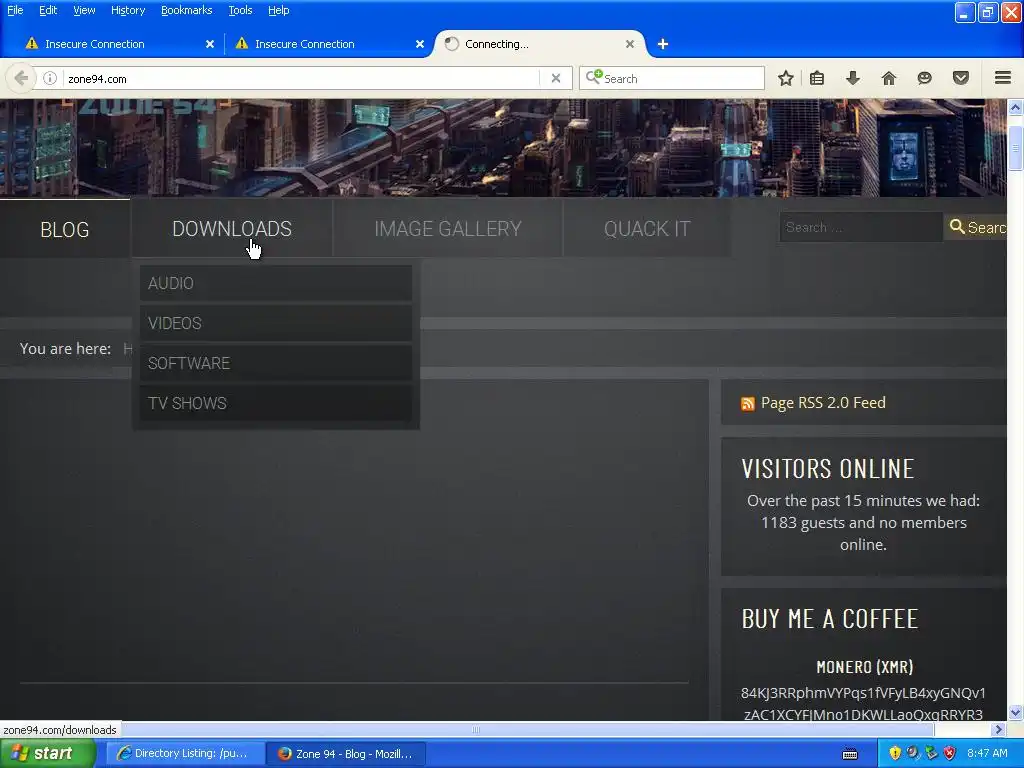
Task: Open the Bookmarks menu
Action: pyautogui.click(x=186, y=10)
